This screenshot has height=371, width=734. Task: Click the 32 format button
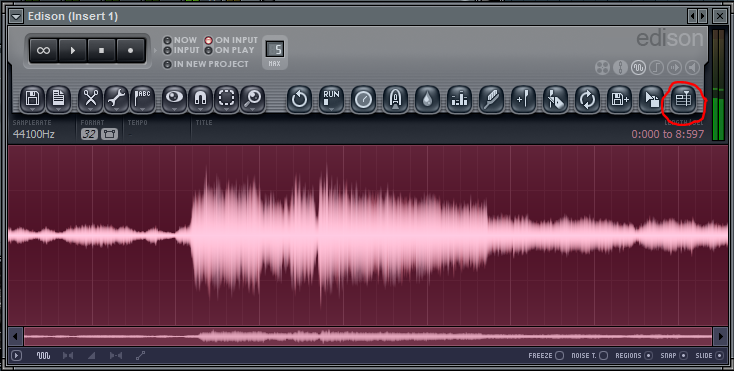pos(89,134)
